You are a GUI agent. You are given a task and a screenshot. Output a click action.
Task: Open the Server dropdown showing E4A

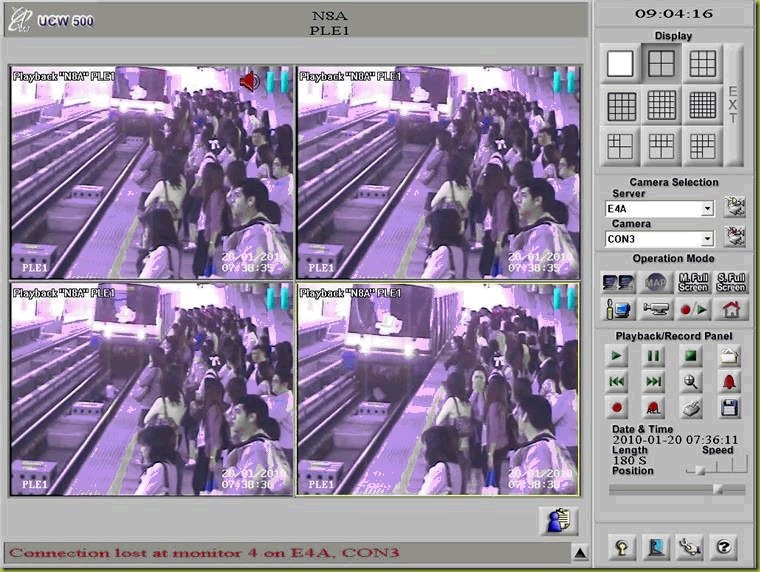(659, 209)
